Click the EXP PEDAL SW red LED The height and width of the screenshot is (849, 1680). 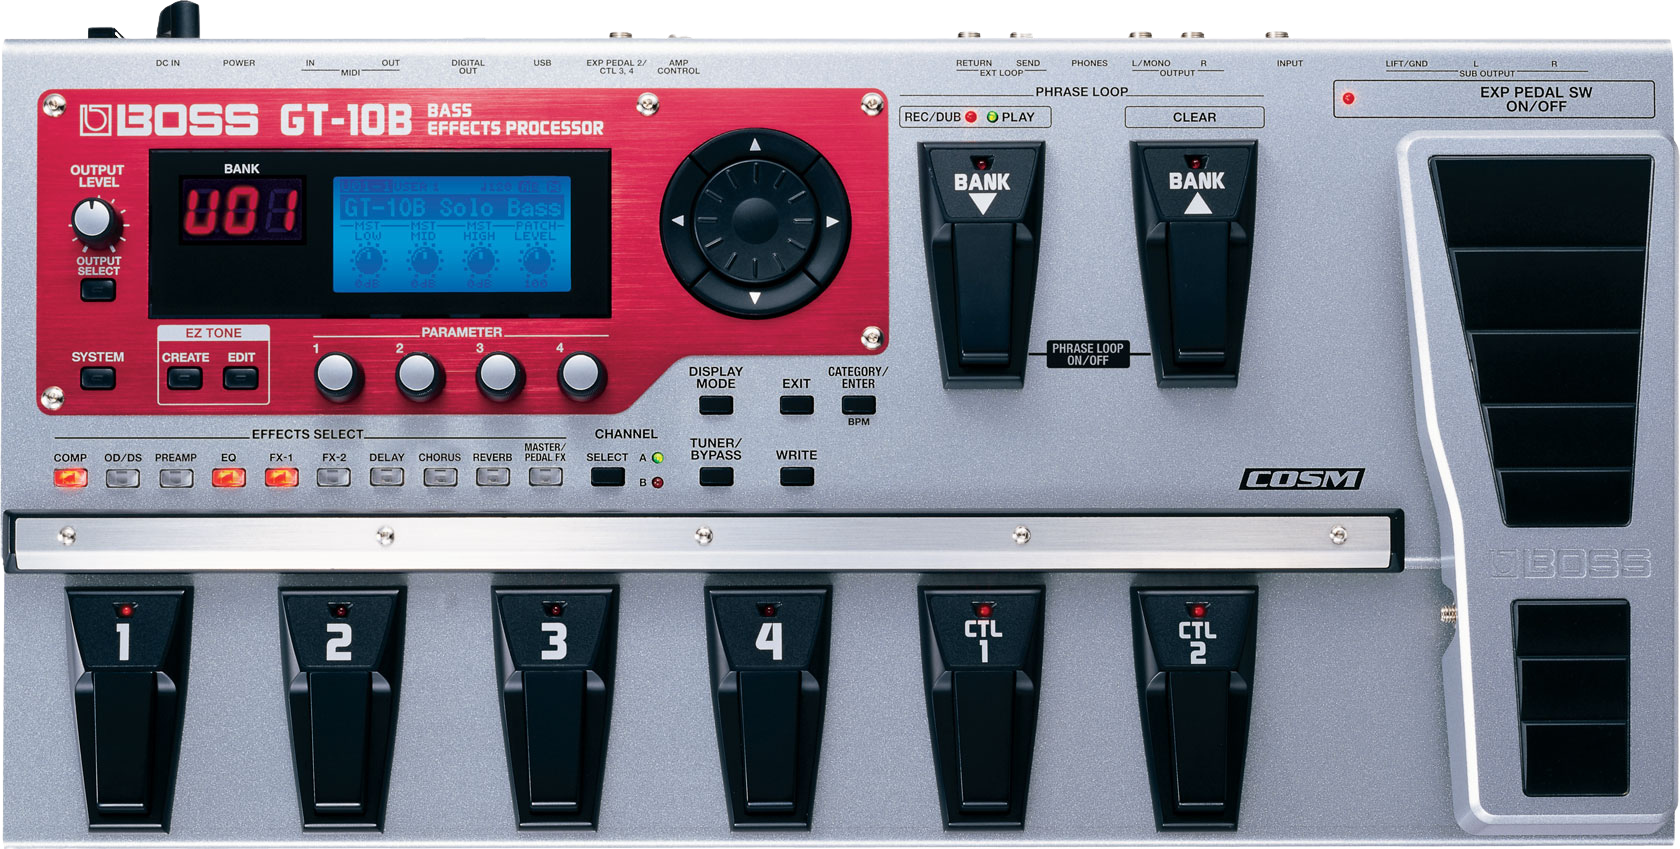[1348, 98]
